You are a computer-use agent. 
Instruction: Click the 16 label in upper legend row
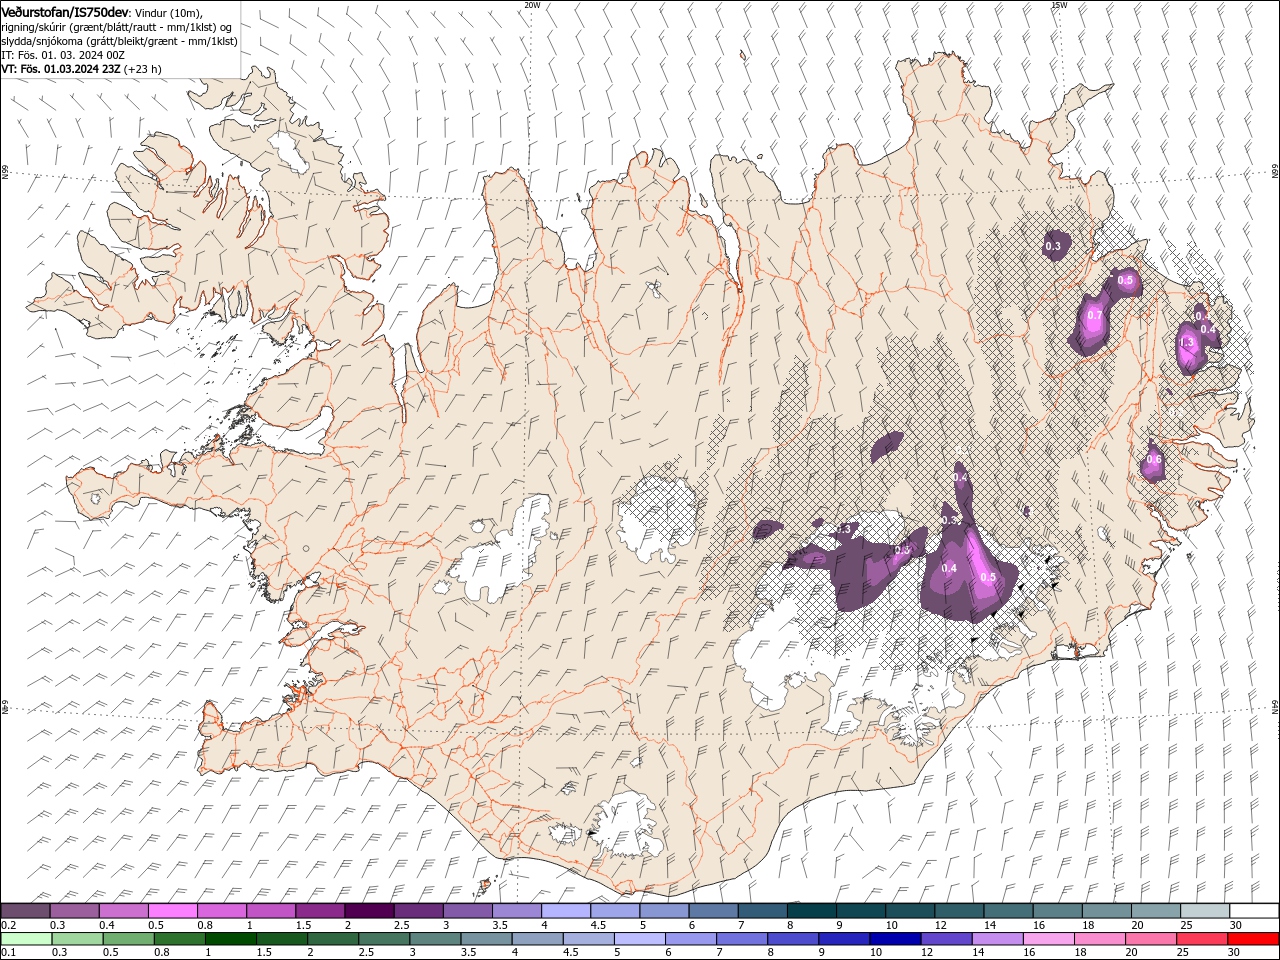pos(1040,925)
